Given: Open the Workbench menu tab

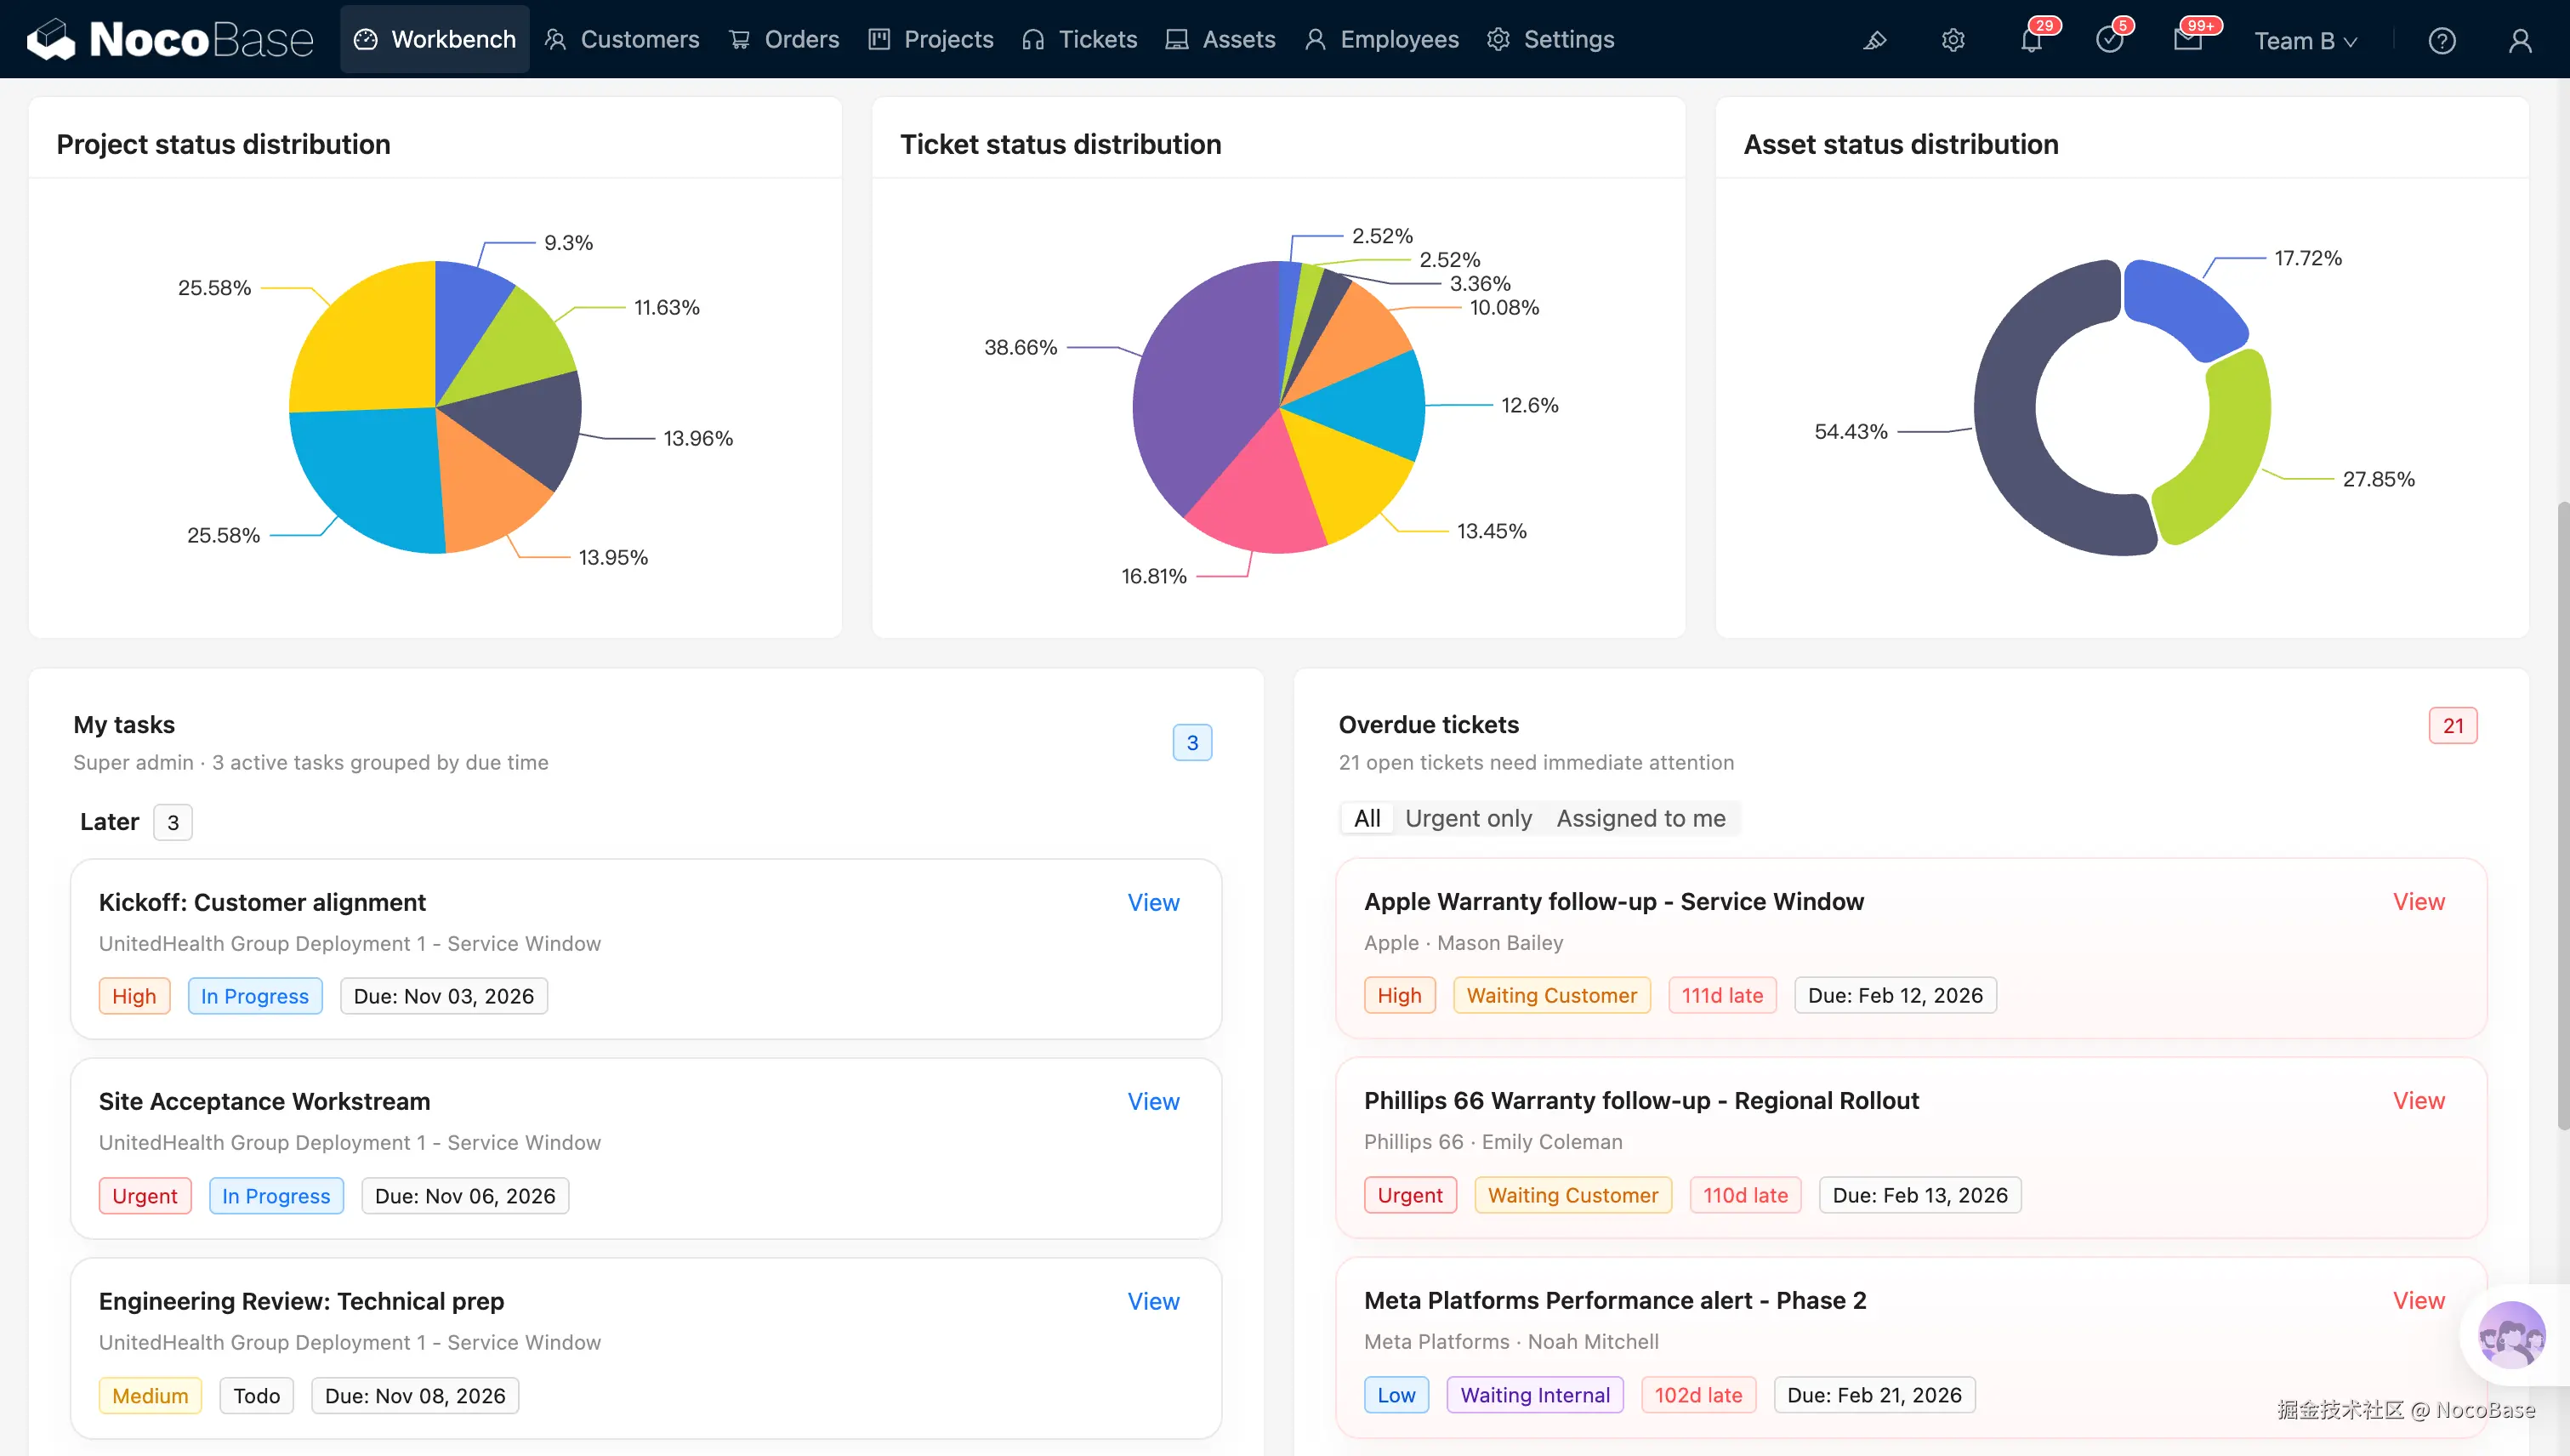Looking at the screenshot, I should (x=435, y=39).
